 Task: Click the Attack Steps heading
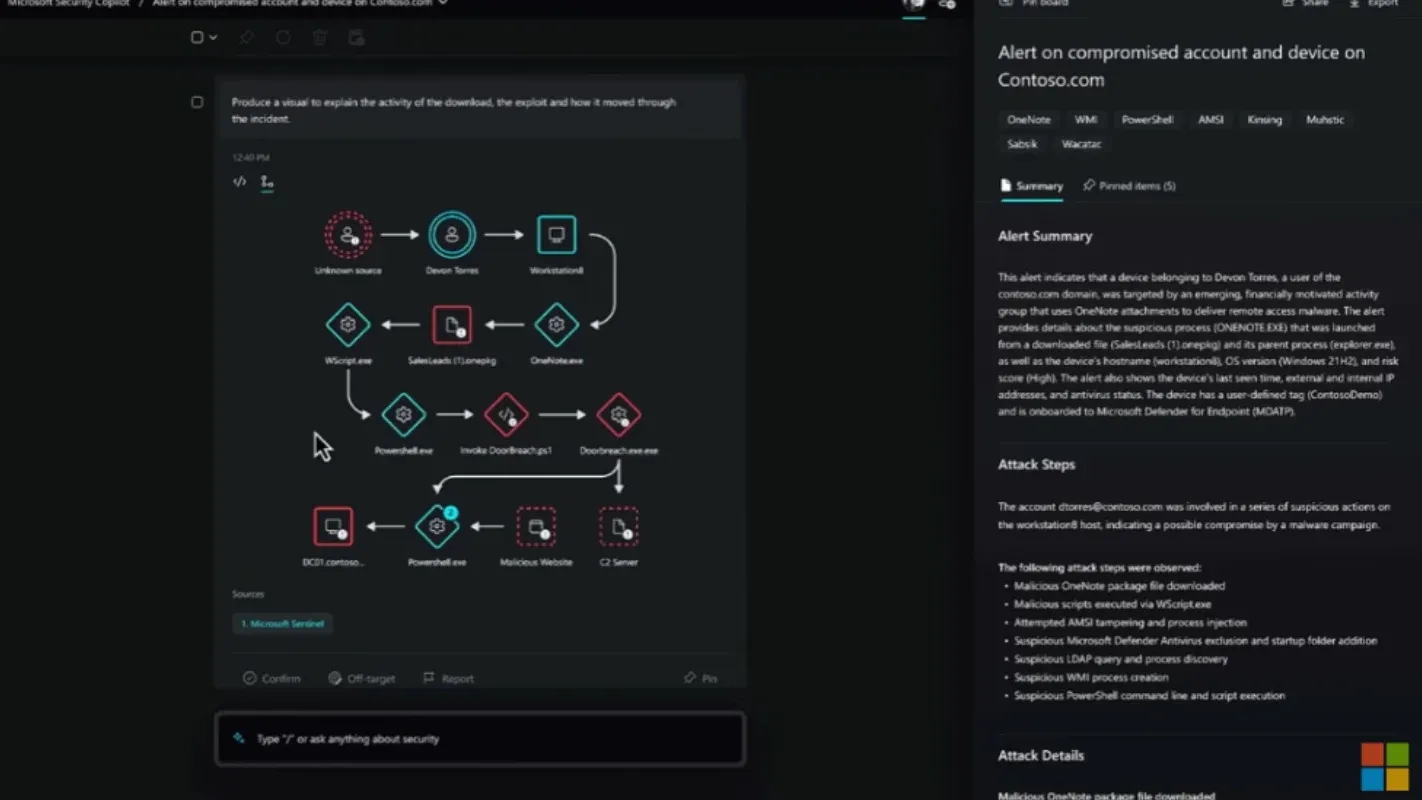[x=1036, y=464]
